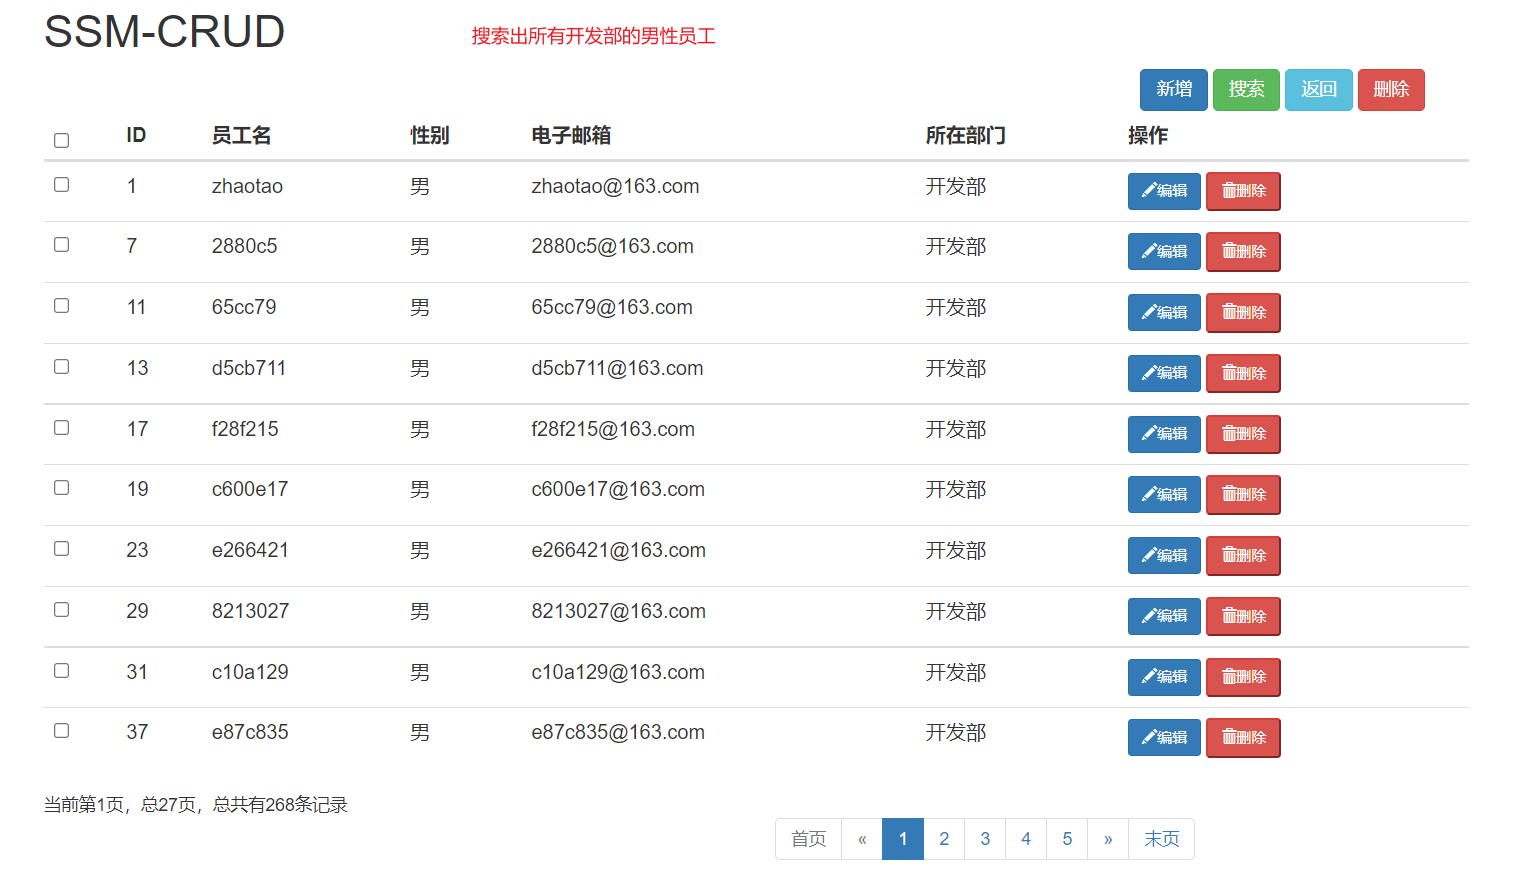Delete employee 65cc79 with trash button
This screenshot has width=1533, height=874.
coord(1243,313)
